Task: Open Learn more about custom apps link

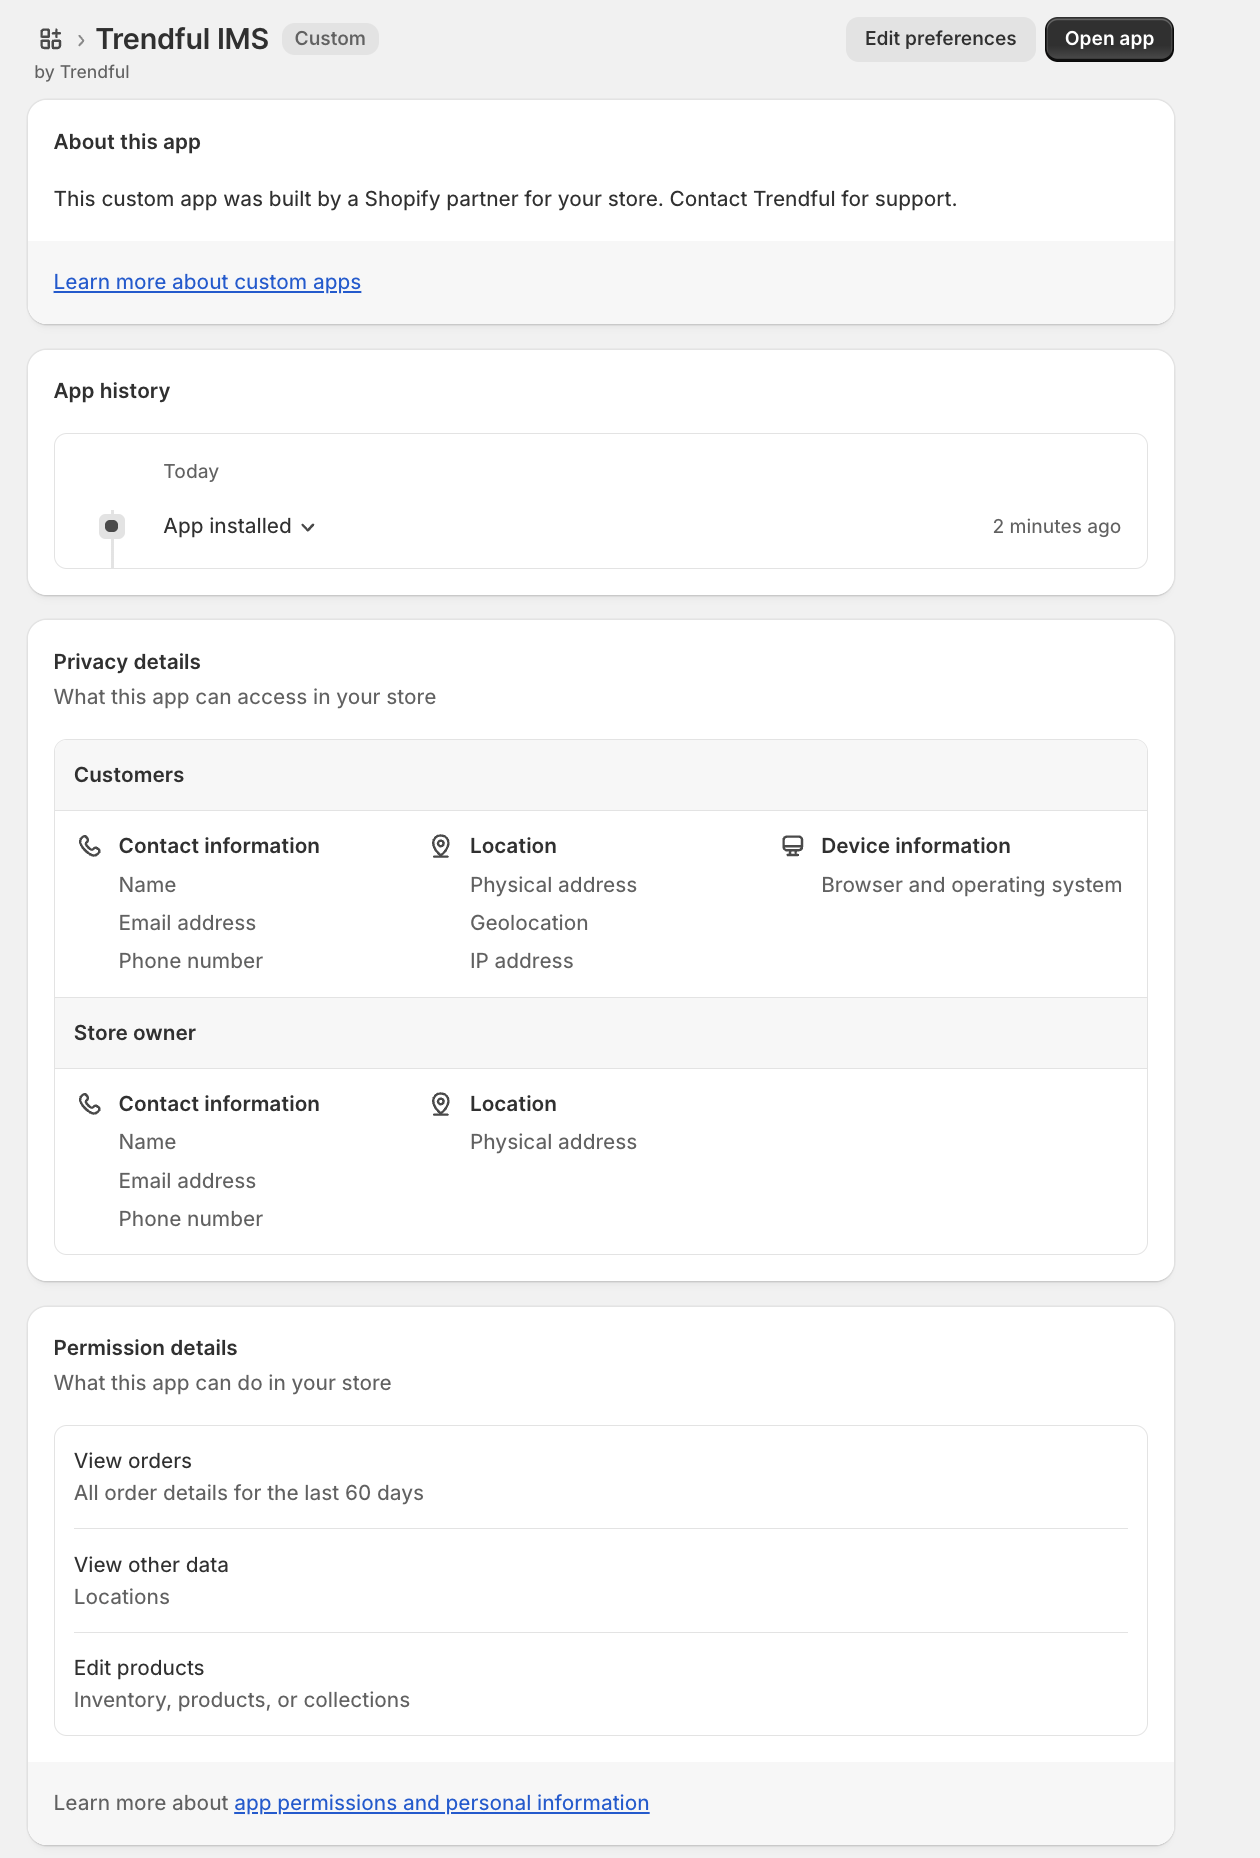Action: (x=207, y=282)
